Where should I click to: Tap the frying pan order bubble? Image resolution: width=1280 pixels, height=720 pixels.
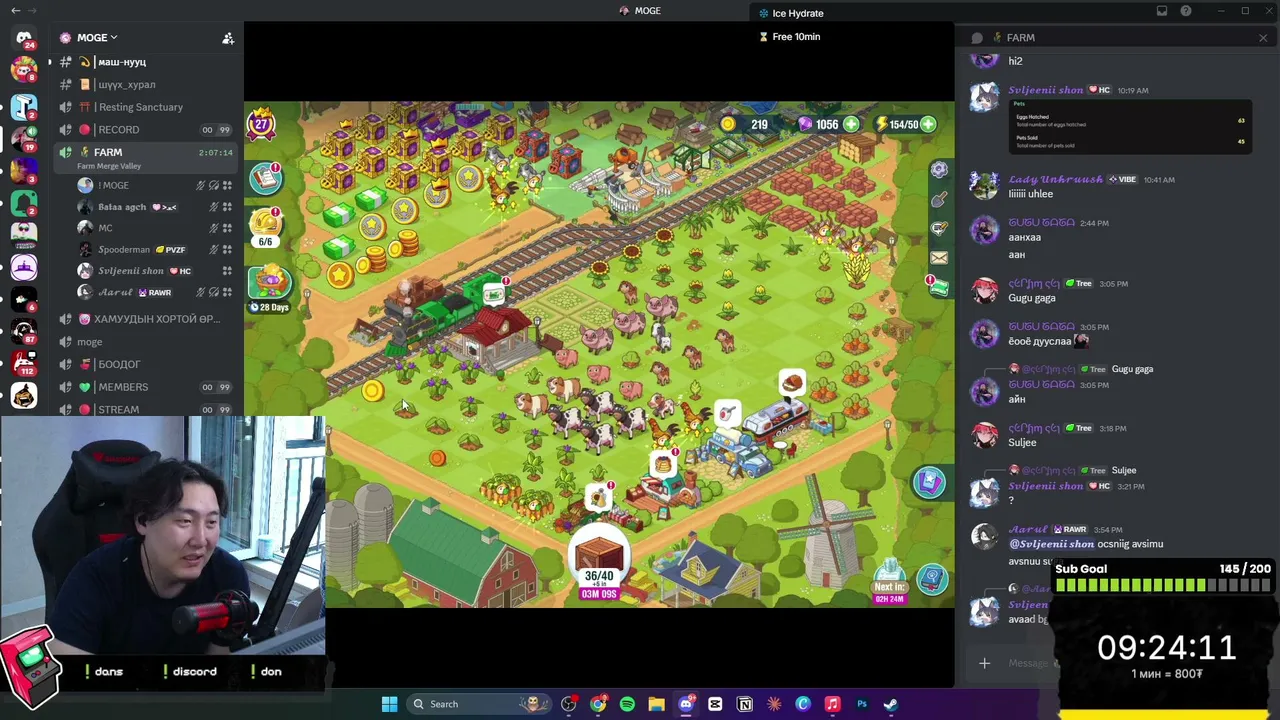tap(728, 412)
